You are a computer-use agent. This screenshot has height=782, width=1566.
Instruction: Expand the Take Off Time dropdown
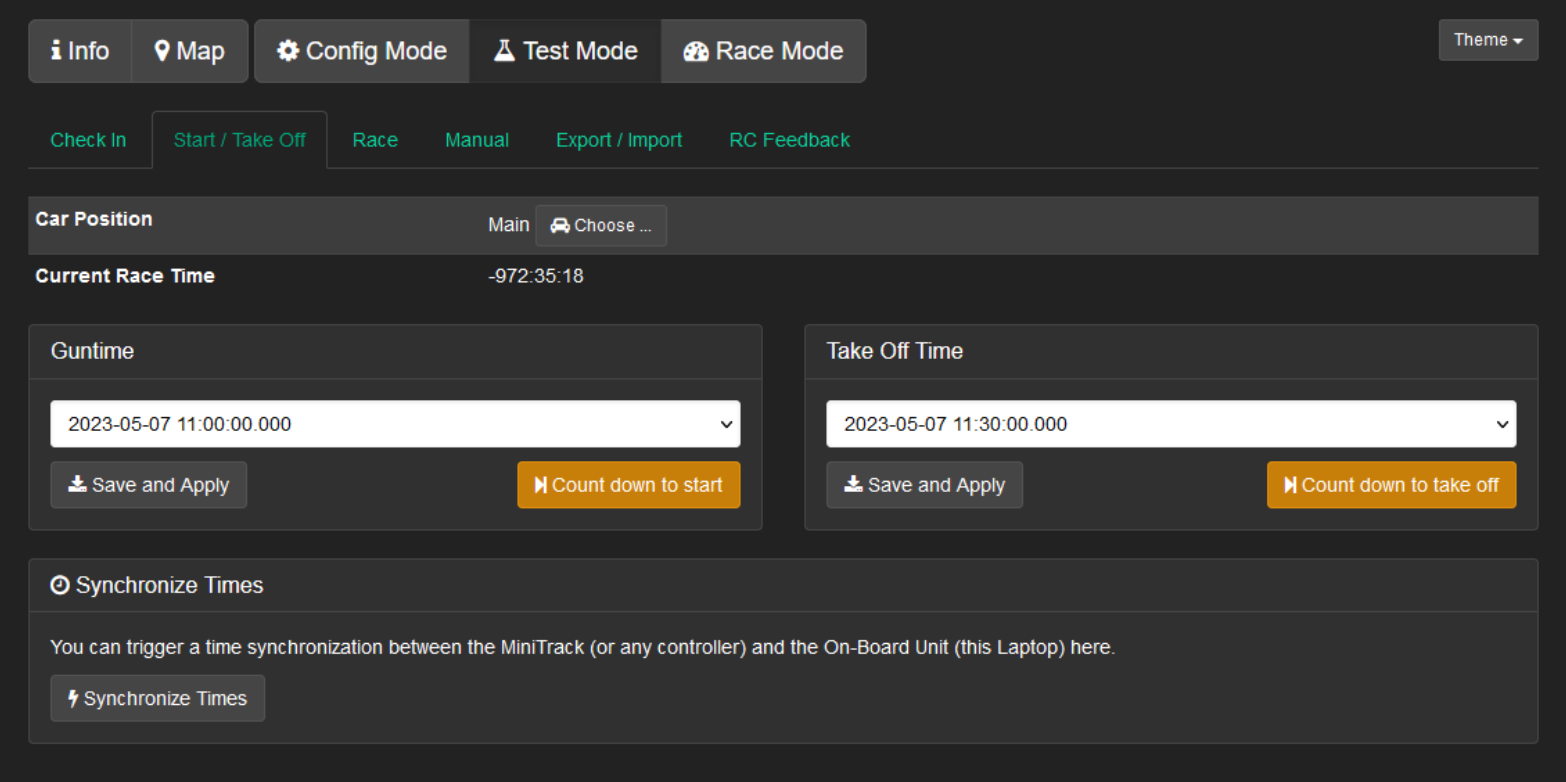point(1171,424)
